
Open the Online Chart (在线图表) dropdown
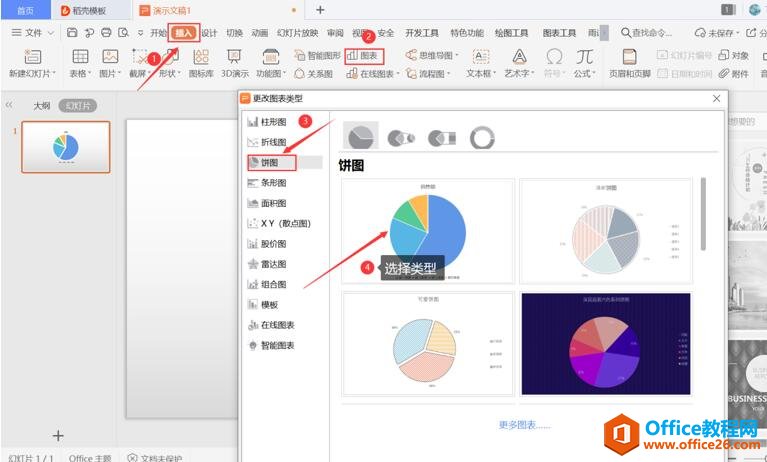(373, 74)
